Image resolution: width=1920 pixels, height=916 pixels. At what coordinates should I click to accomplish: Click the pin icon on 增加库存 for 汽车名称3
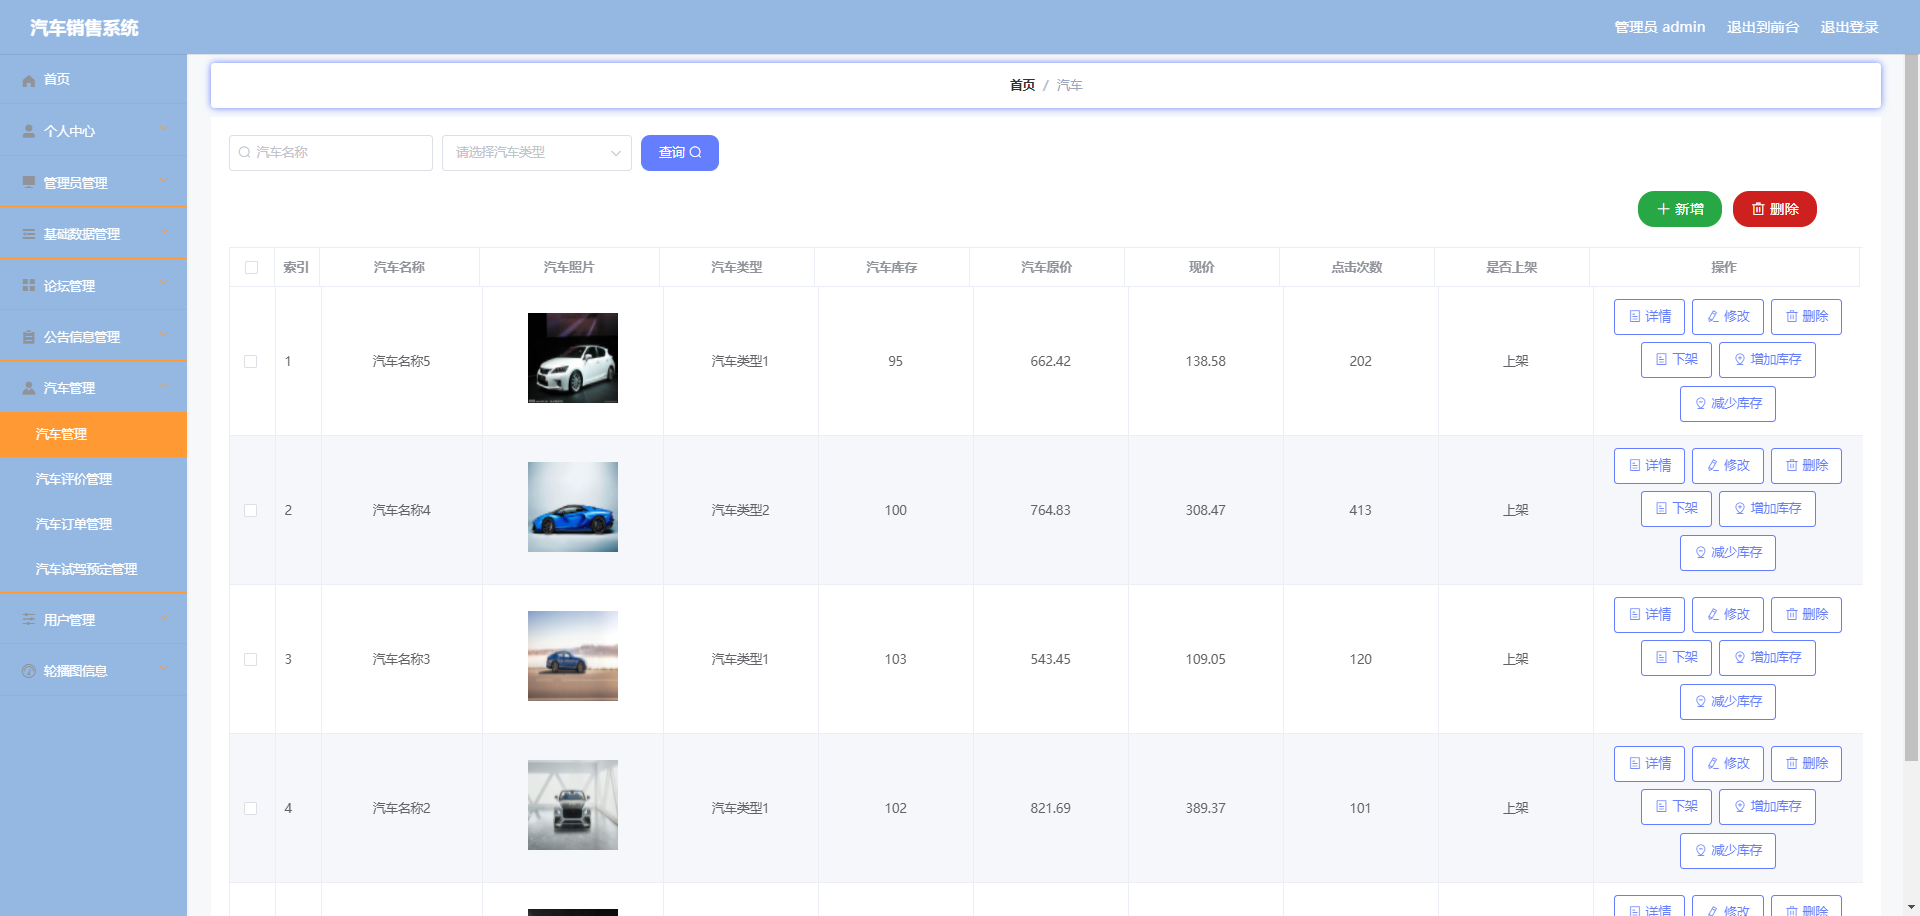click(1740, 657)
